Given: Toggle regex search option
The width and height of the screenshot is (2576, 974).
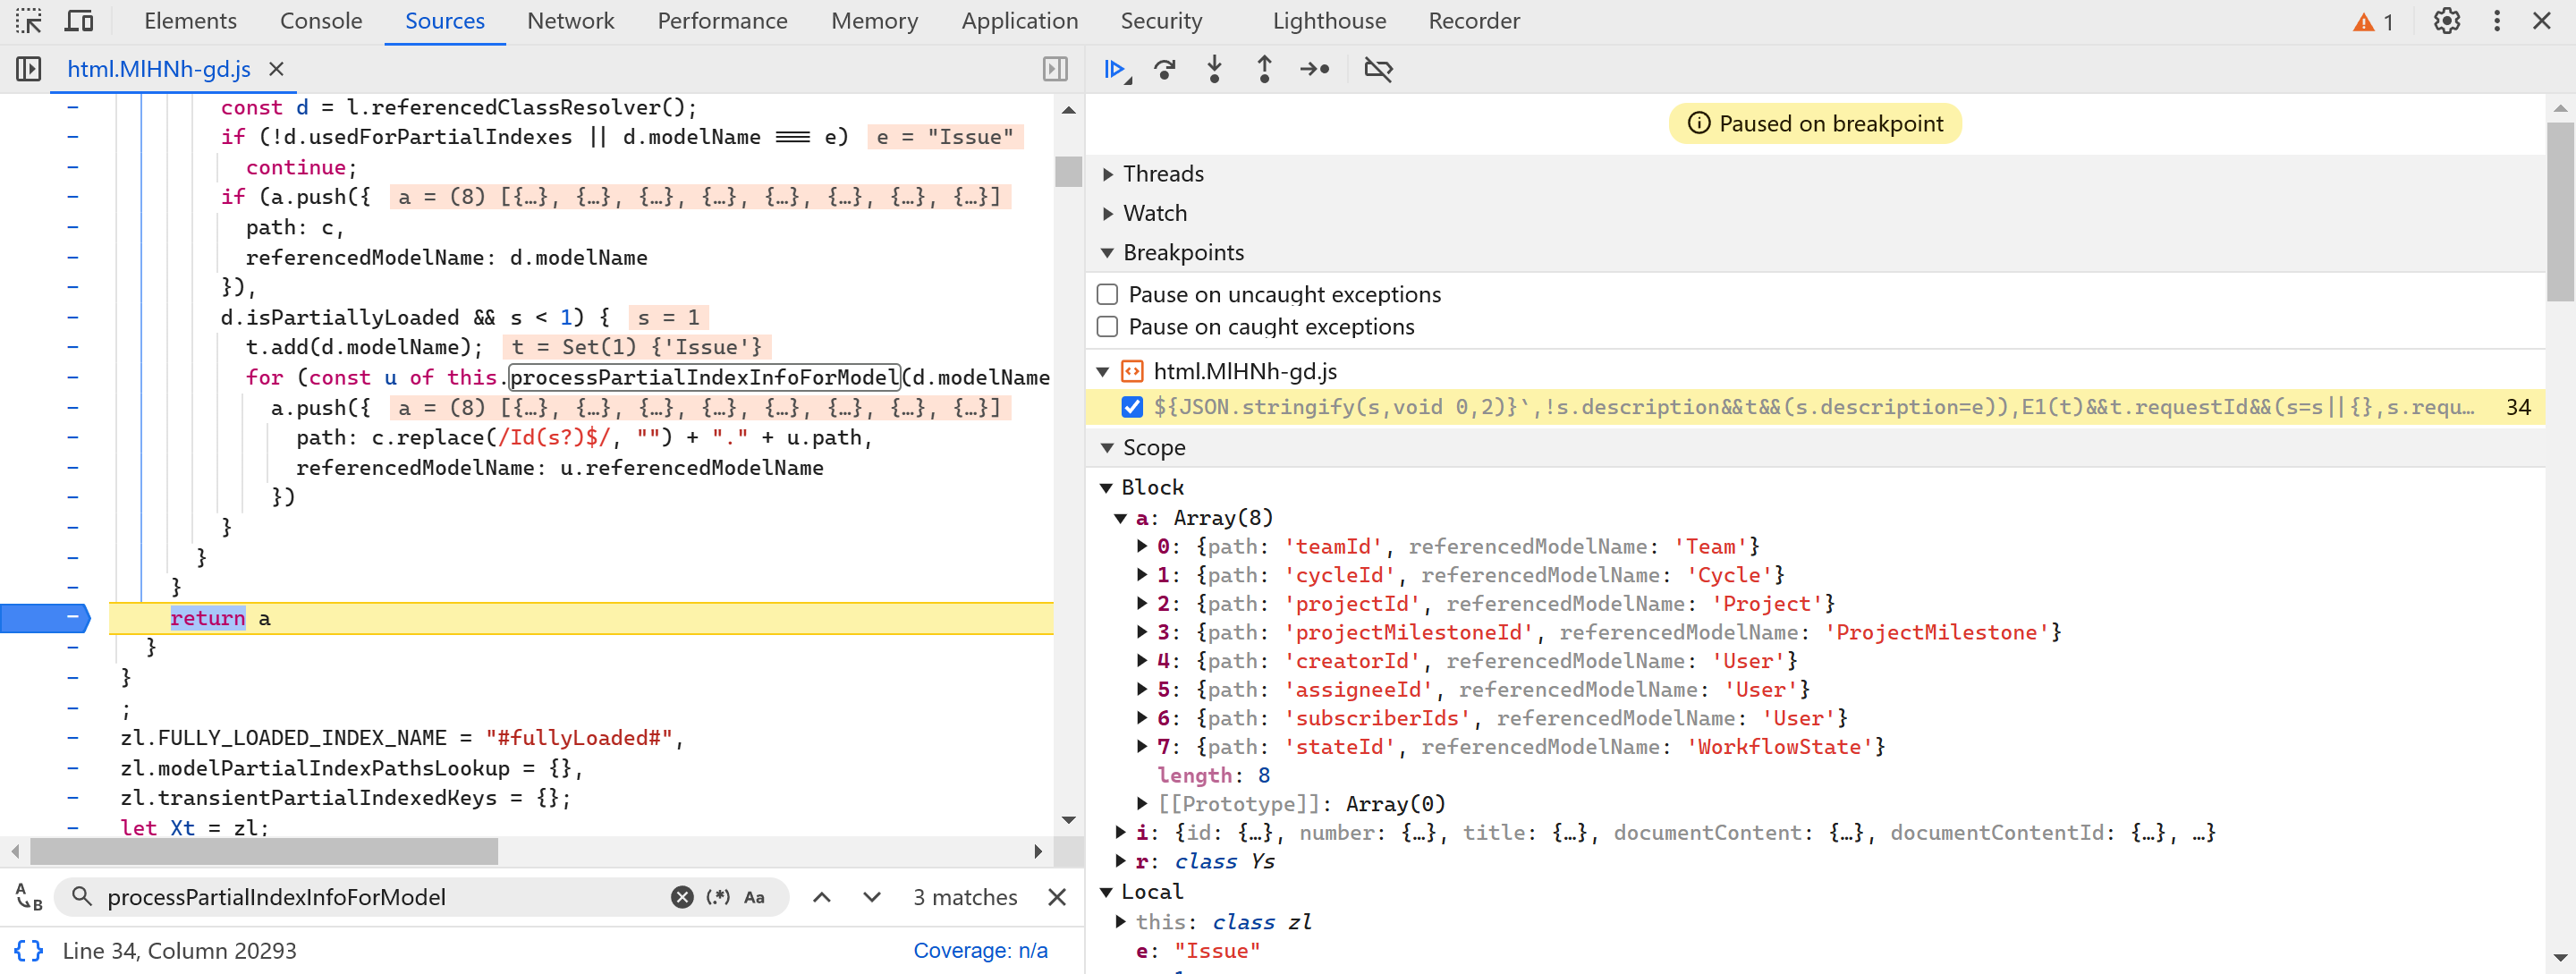Looking at the screenshot, I should pyautogui.click(x=717, y=897).
